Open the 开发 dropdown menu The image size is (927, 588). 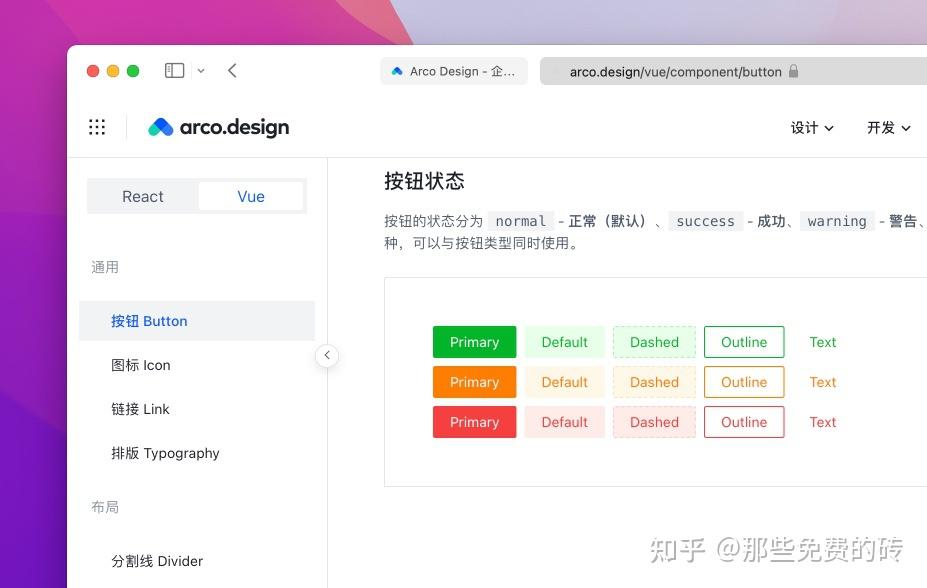point(888,128)
